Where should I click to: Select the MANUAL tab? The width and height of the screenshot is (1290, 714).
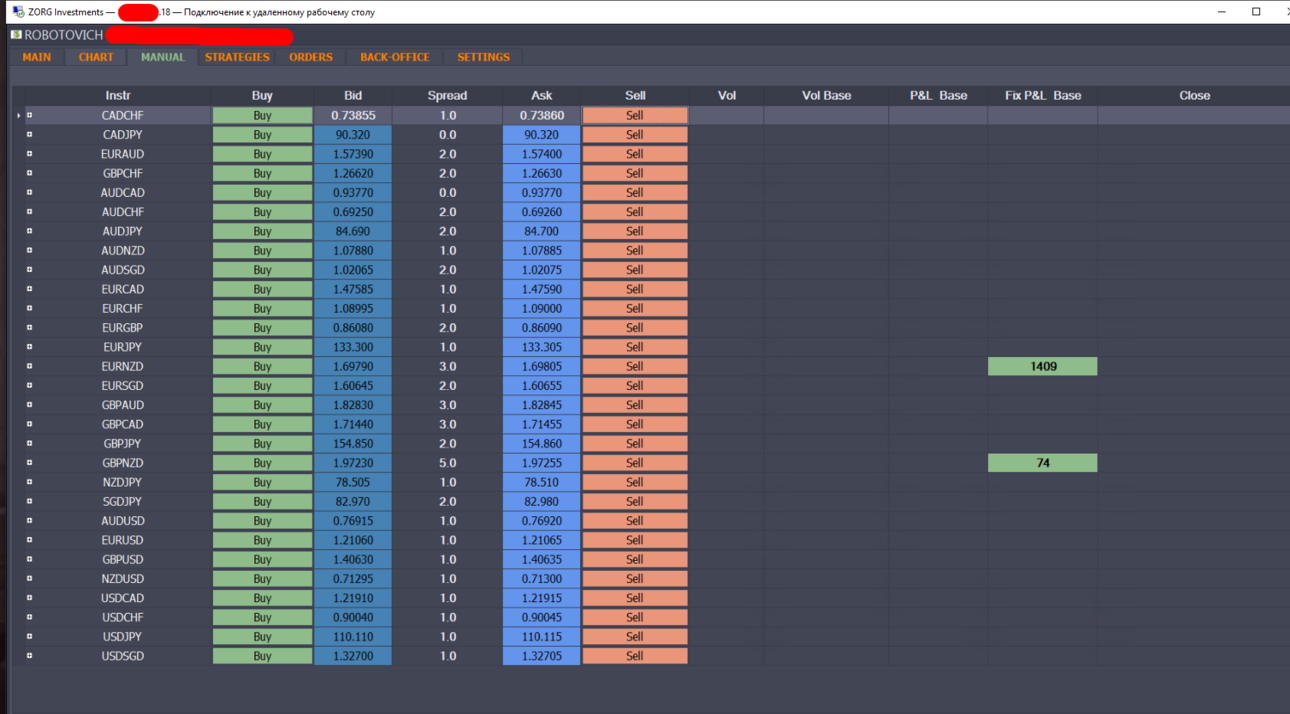coord(162,57)
